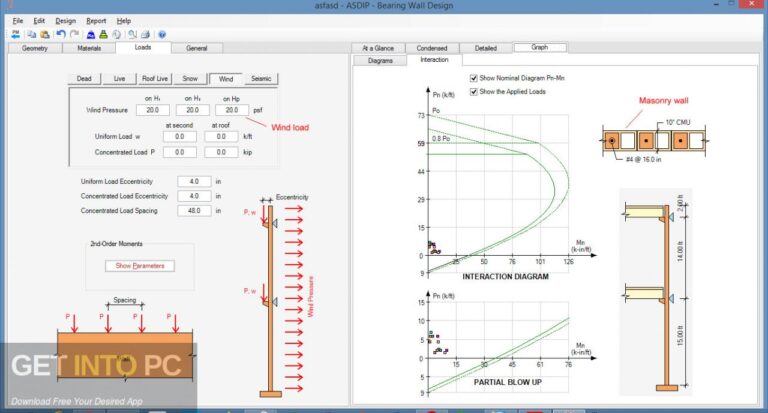768x413 pixels.
Task: Open the Edit menu
Action: pyautogui.click(x=39, y=21)
